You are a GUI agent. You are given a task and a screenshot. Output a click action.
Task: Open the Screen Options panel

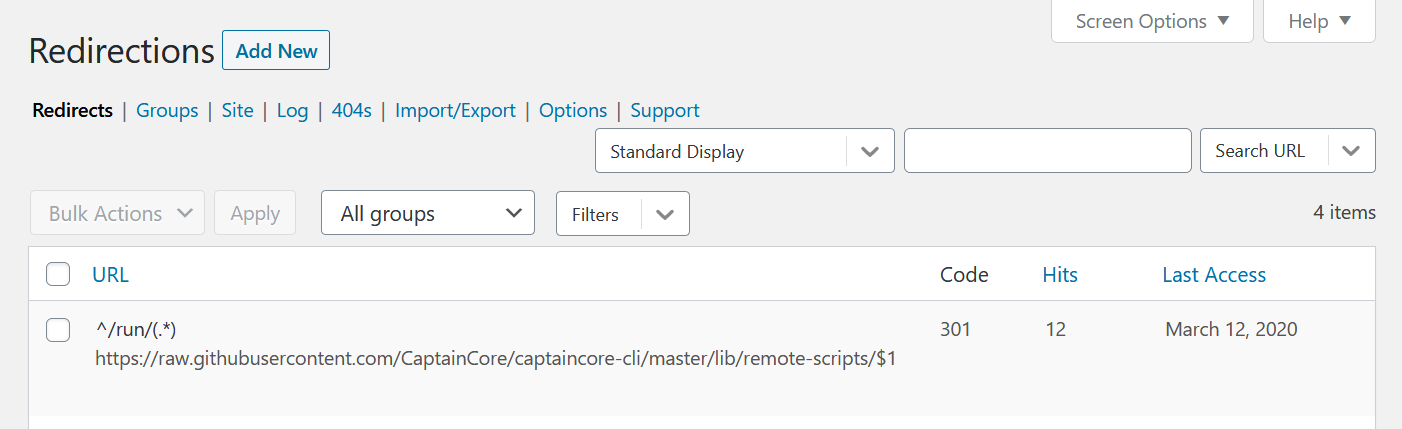(x=1152, y=21)
